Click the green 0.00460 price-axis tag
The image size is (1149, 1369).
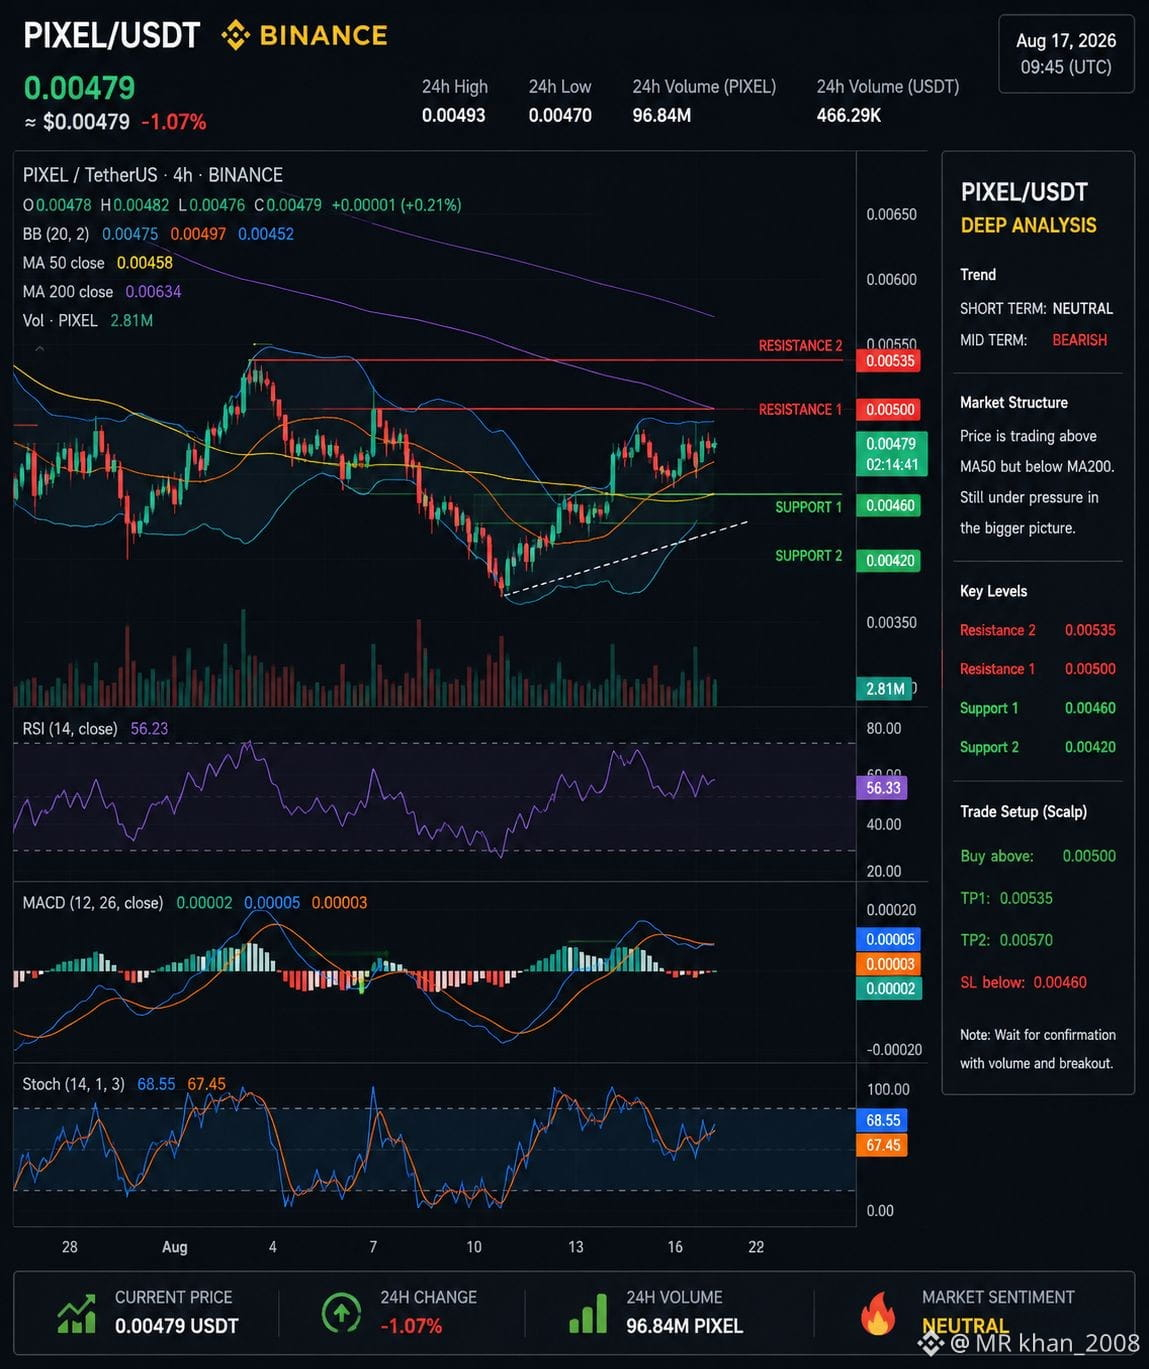click(890, 506)
